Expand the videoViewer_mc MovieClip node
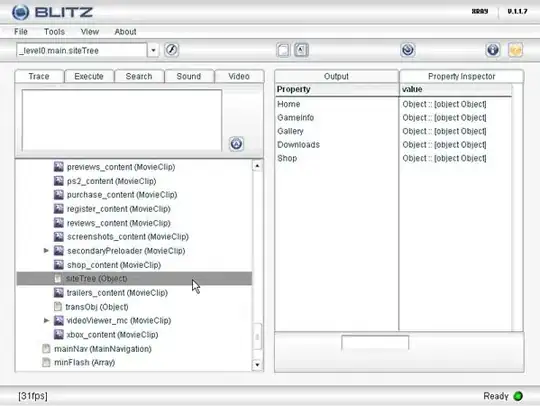Image resolution: width=540 pixels, height=406 pixels. point(46,320)
